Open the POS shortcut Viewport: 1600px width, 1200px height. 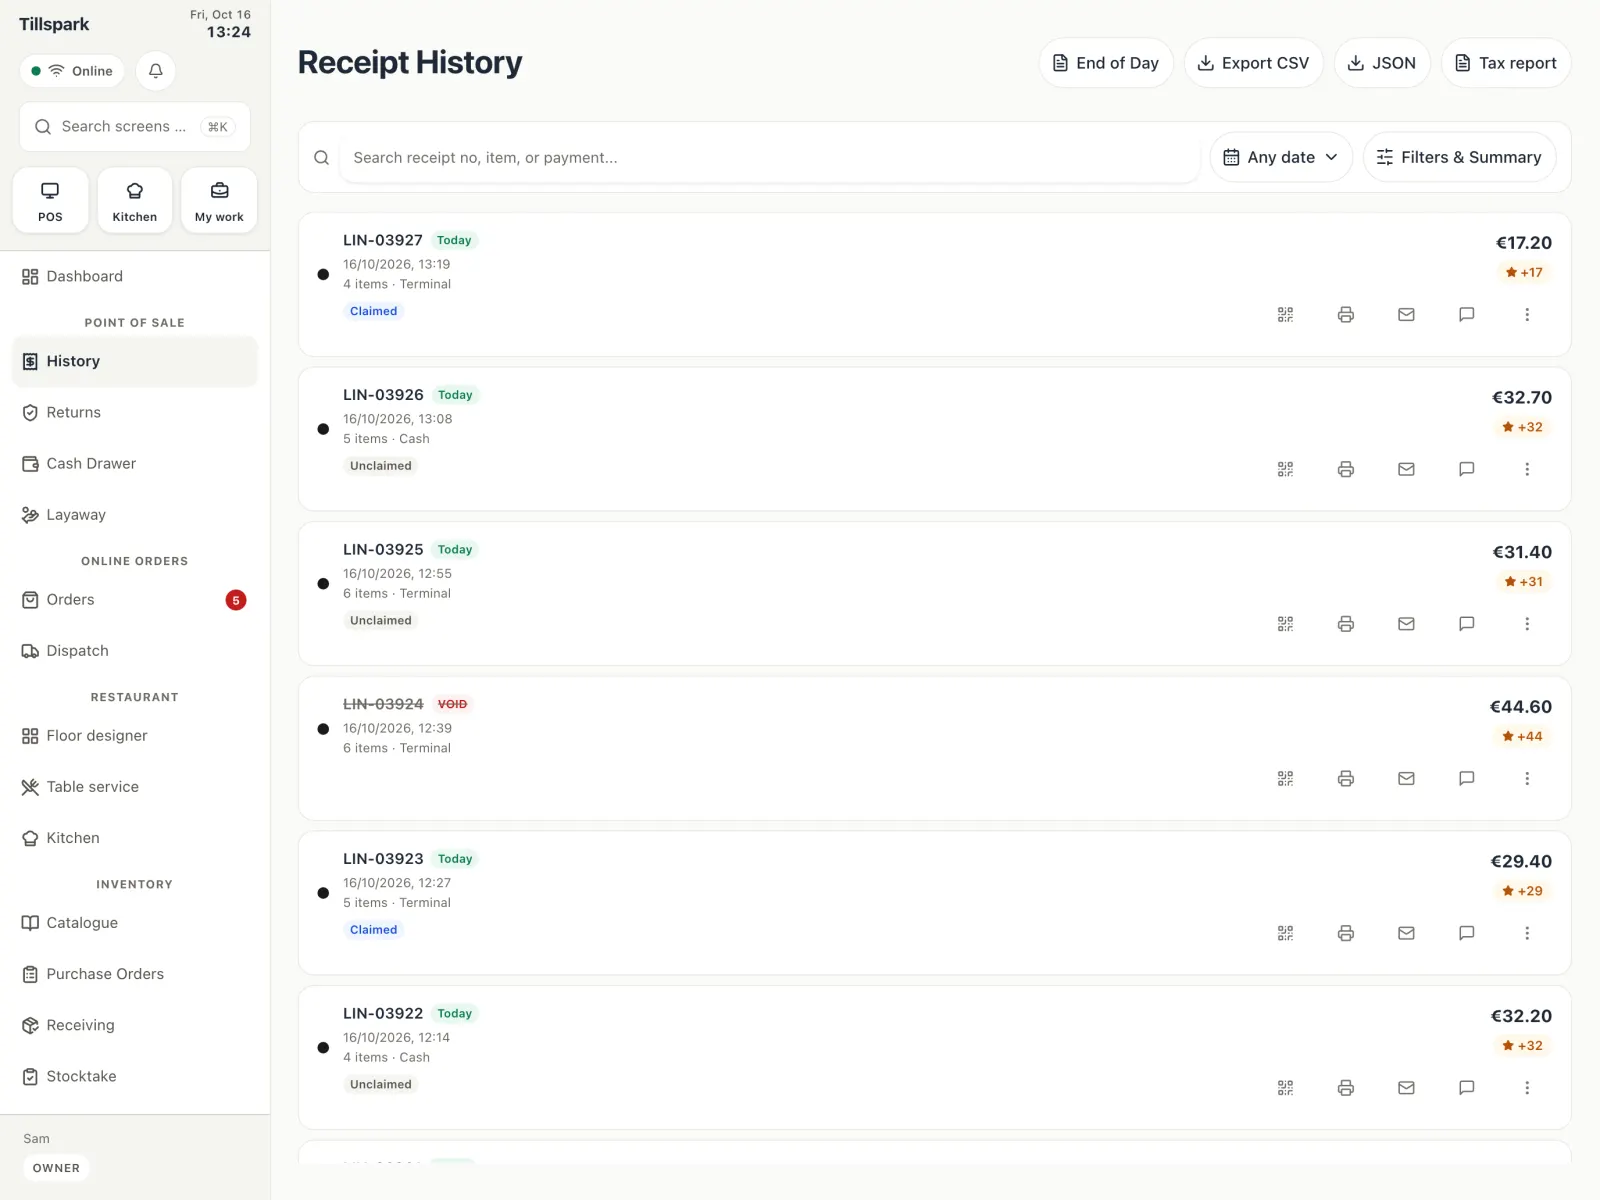point(50,201)
